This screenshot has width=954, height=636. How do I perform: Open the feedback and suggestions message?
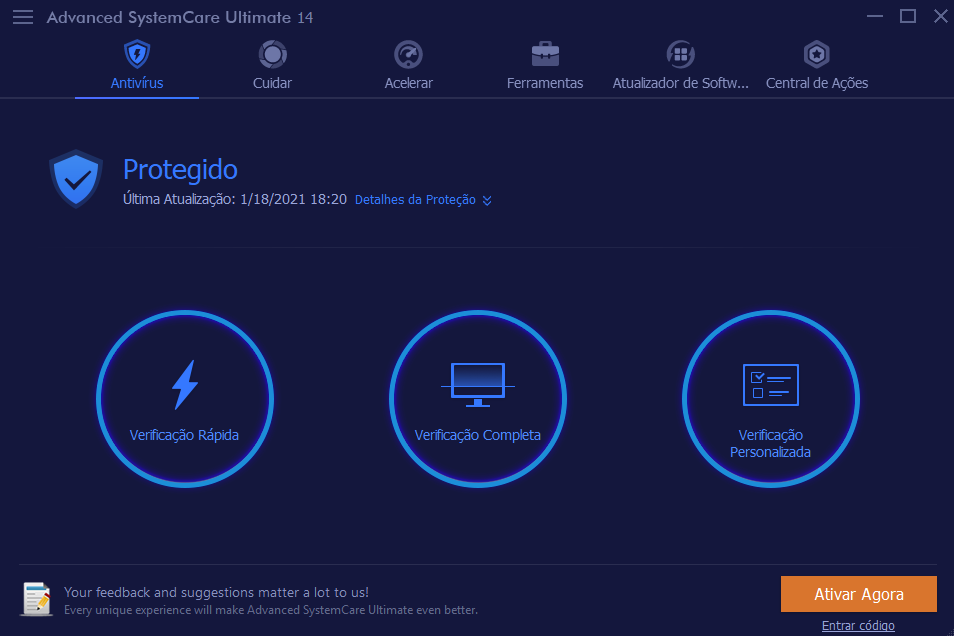coord(216,593)
